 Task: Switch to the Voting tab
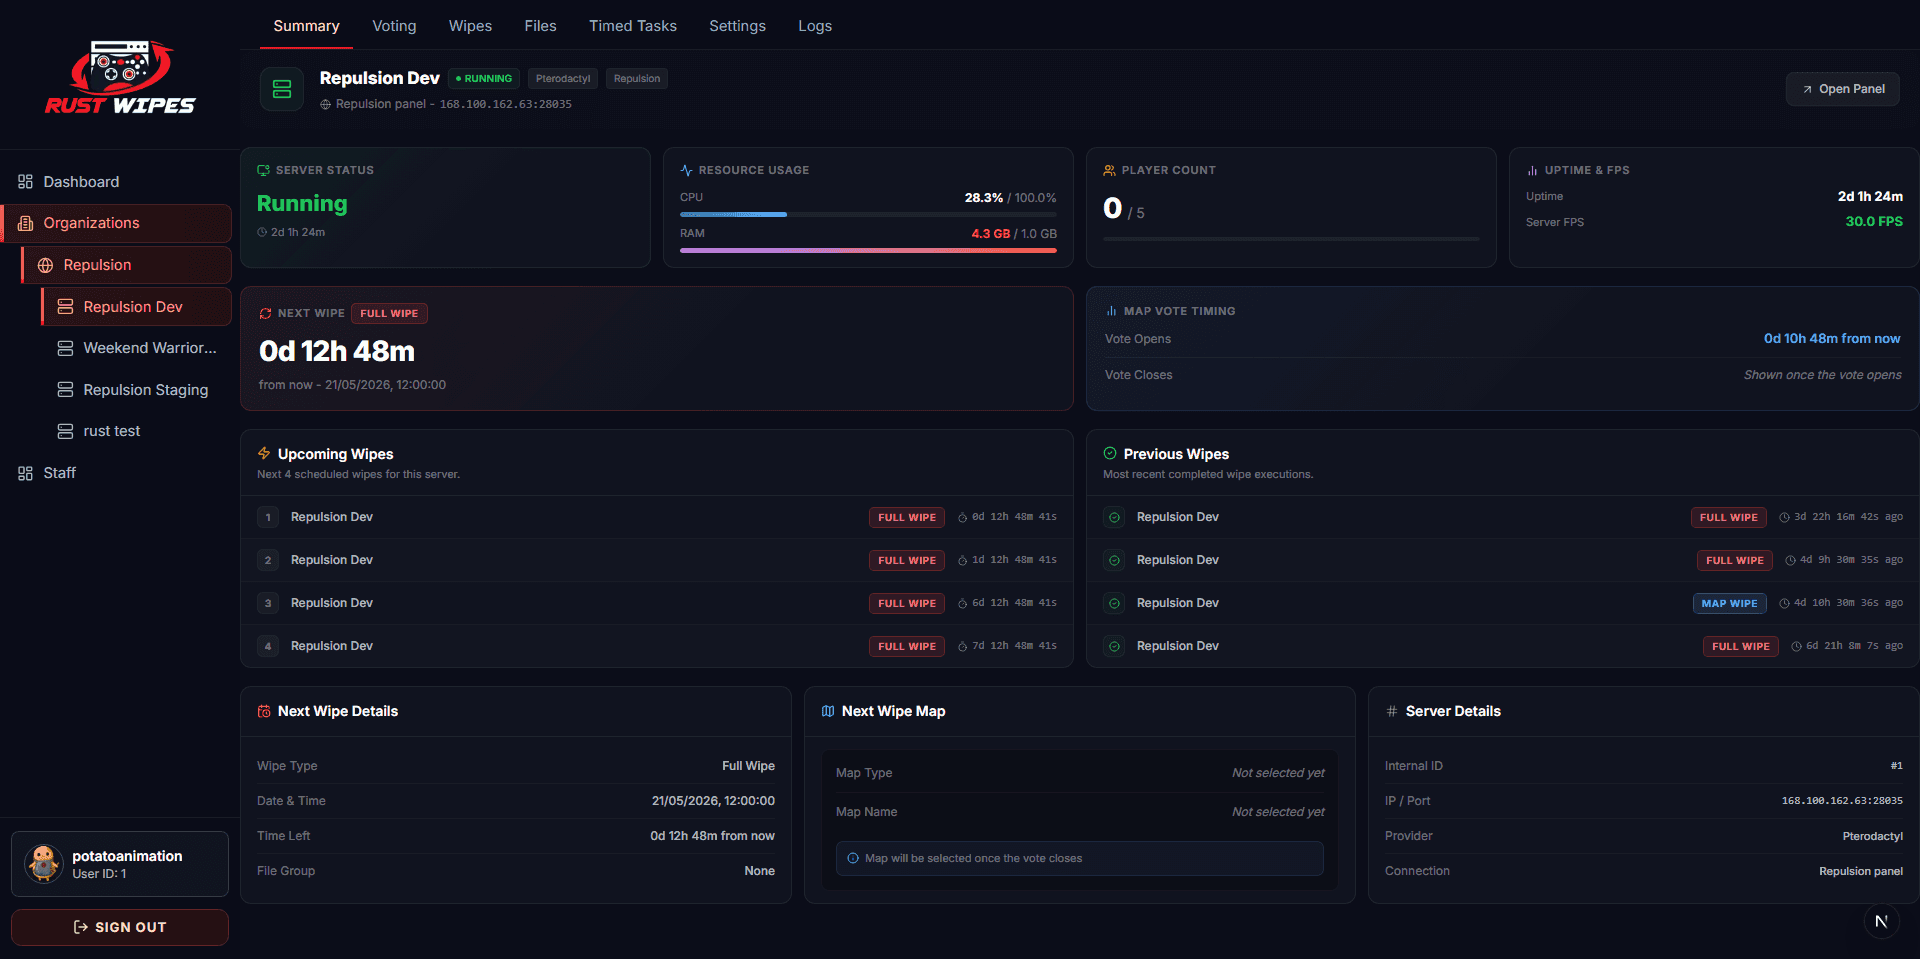(394, 26)
